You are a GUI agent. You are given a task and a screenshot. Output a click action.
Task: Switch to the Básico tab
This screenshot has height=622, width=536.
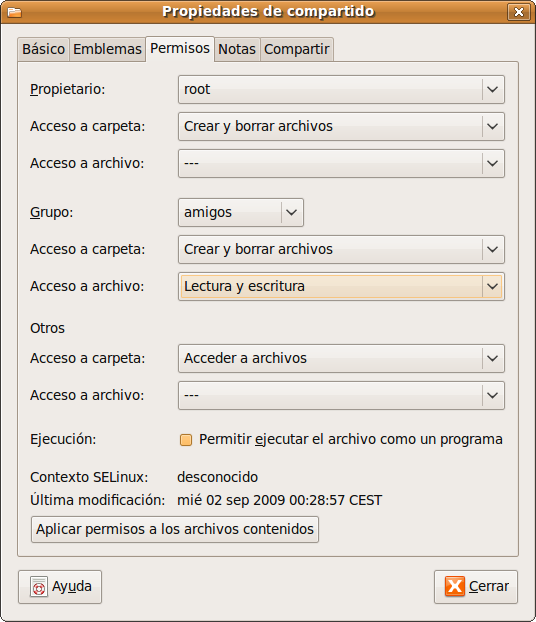point(43,50)
